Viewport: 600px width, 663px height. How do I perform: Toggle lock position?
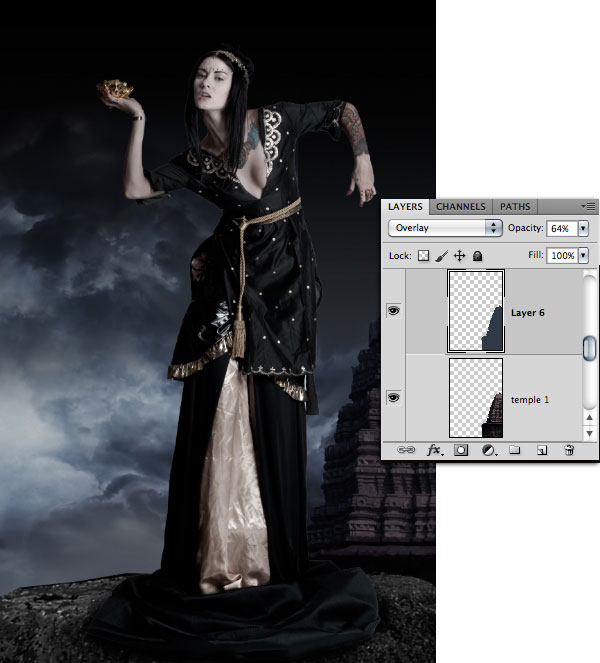(x=459, y=256)
